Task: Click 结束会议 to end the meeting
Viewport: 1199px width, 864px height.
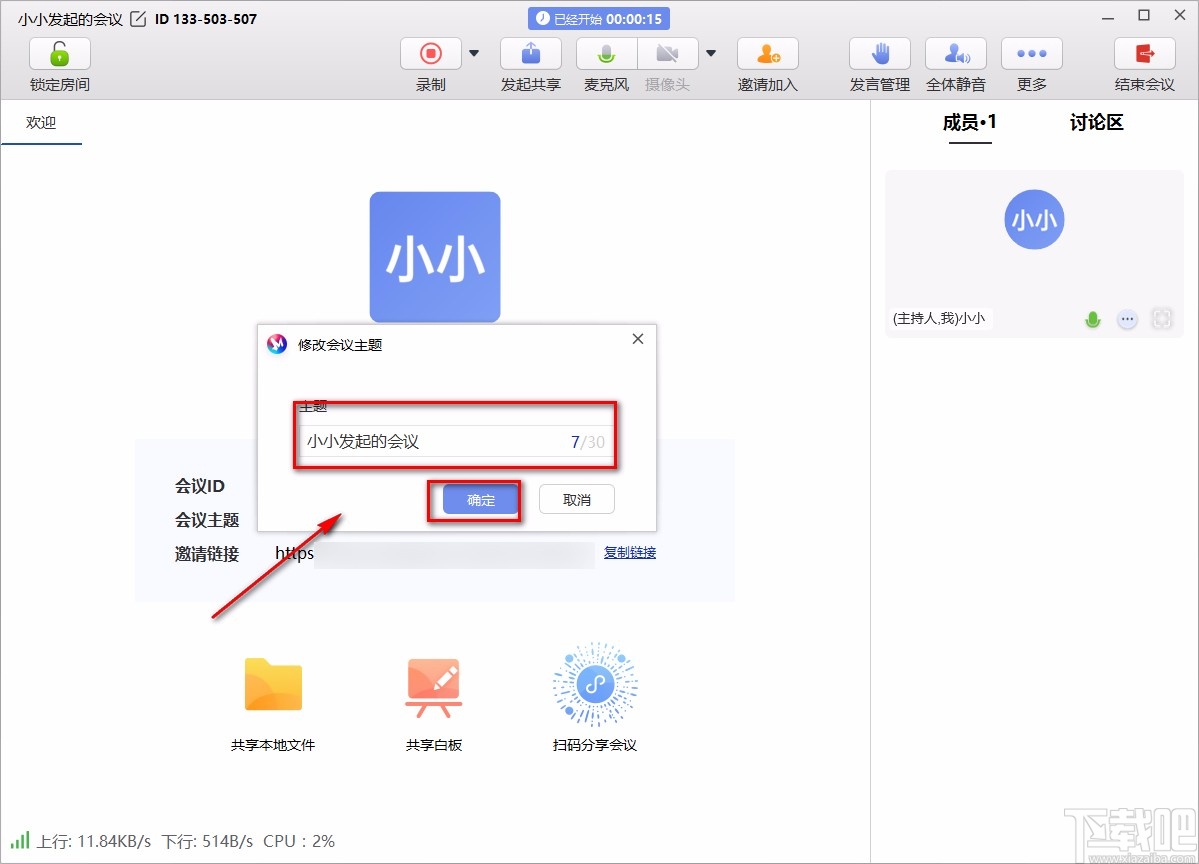Action: (1143, 53)
